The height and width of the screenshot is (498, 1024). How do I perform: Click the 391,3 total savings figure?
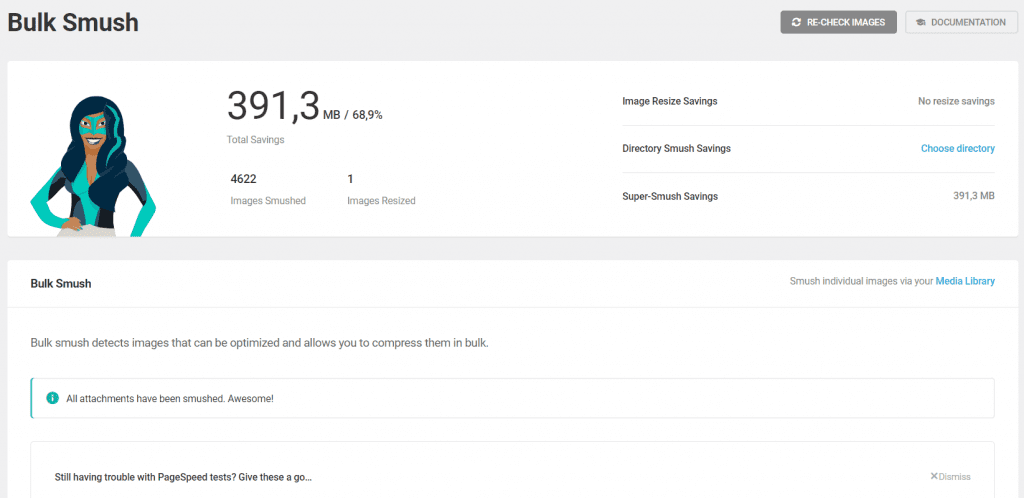[x=273, y=106]
